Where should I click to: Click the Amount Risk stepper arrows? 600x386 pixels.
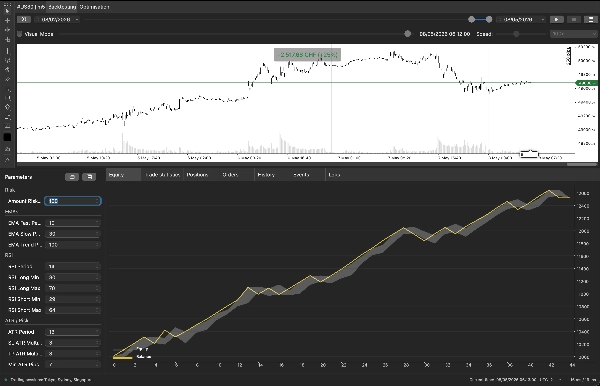coord(97,201)
